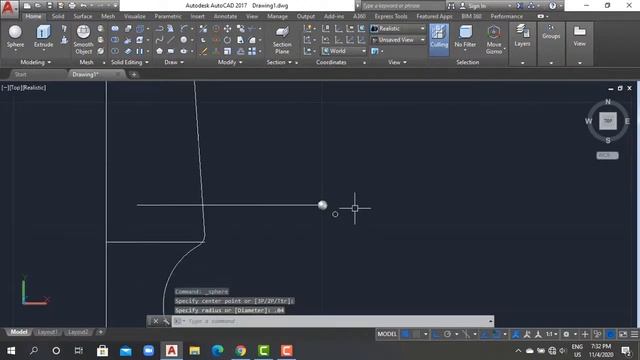Click the Line tool in Draw panel
The width and height of the screenshot is (640, 360).
click(171, 40)
